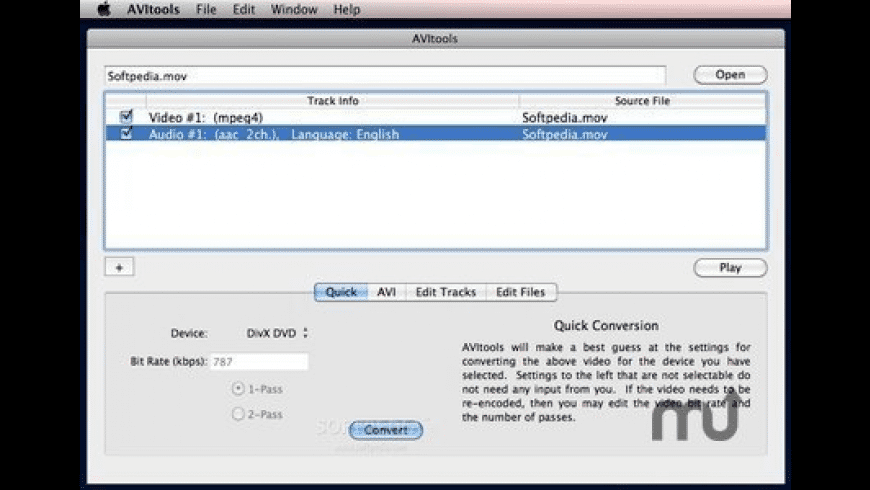Open the Window menu
This screenshot has height=490, width=870.
tap(294, 9)
